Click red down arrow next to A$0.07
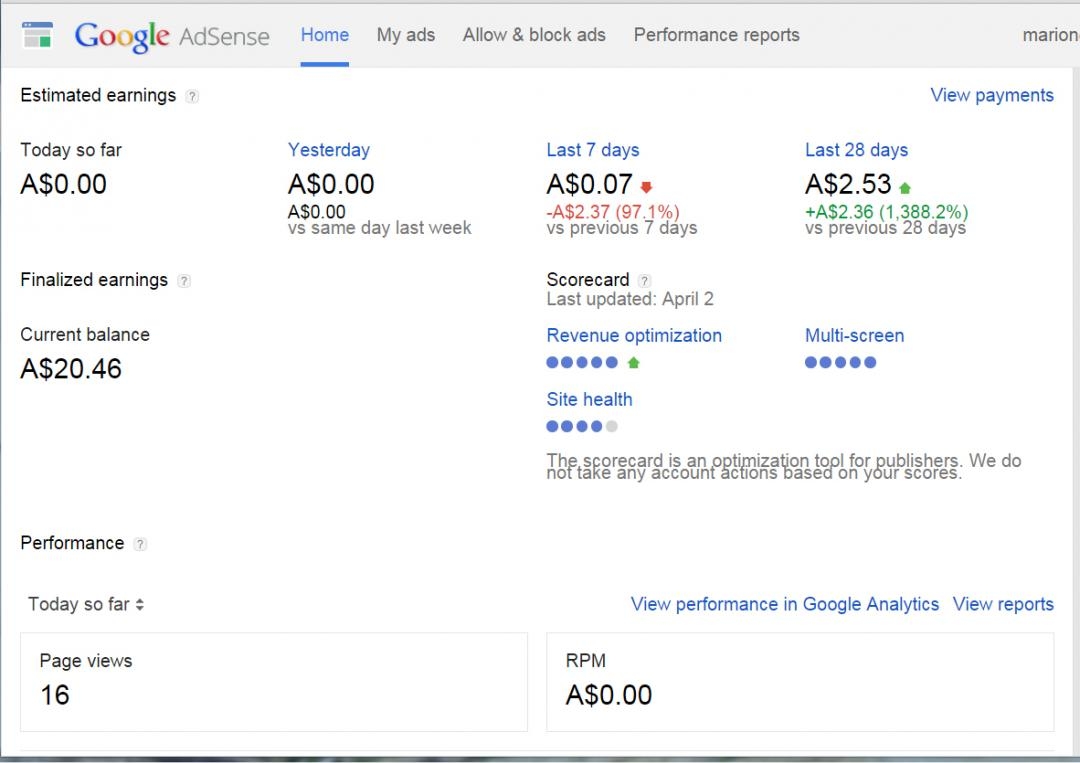Image resolution: width=1080 pixels, height=763 pixels. [646, 187]
